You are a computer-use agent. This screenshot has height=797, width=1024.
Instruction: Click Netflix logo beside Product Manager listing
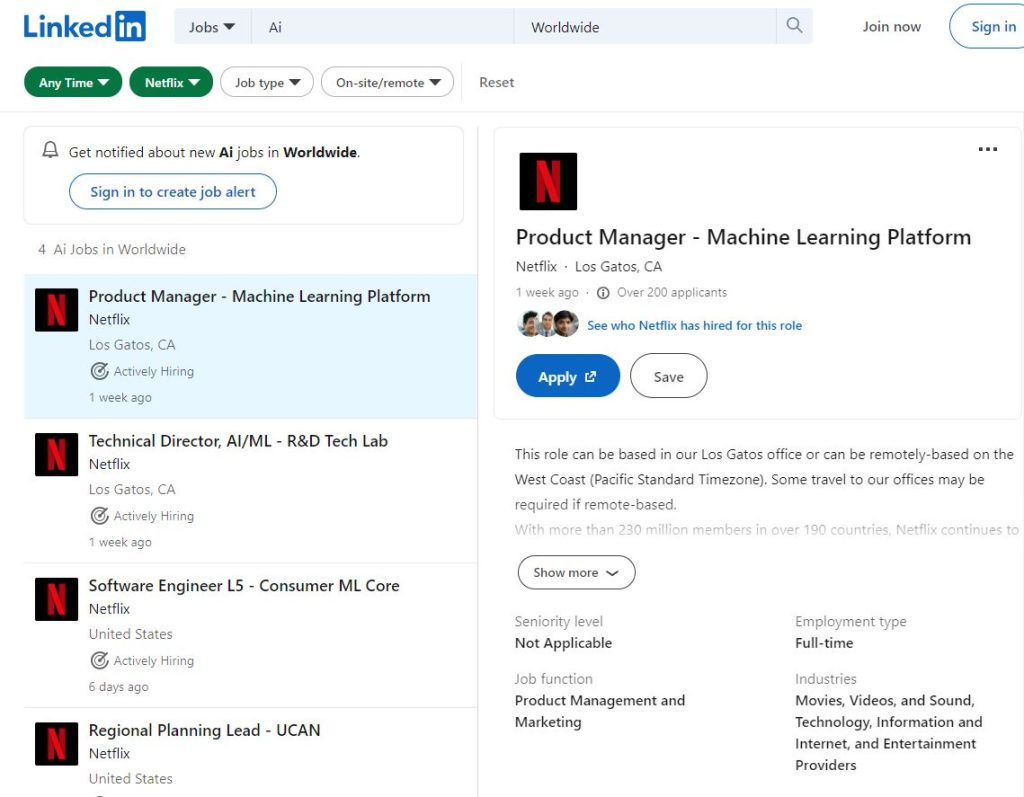pos(56,310)
